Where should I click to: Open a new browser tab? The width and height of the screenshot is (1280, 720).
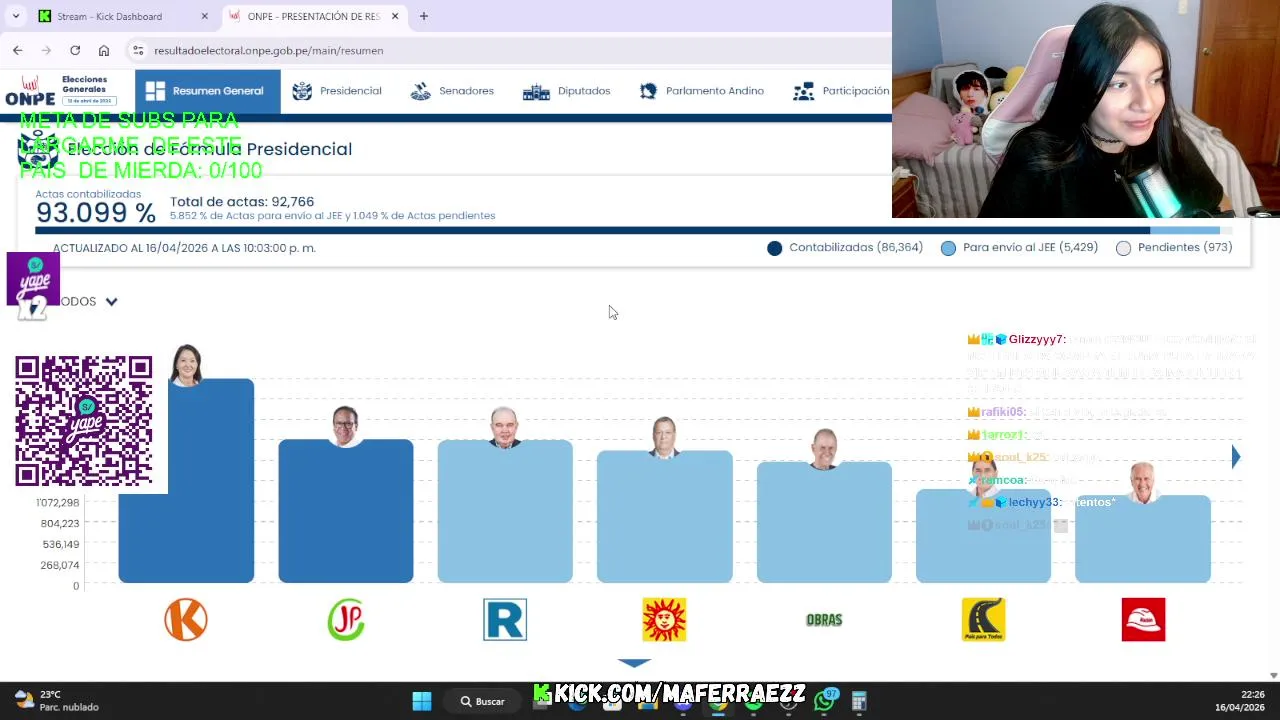point(424,16)
